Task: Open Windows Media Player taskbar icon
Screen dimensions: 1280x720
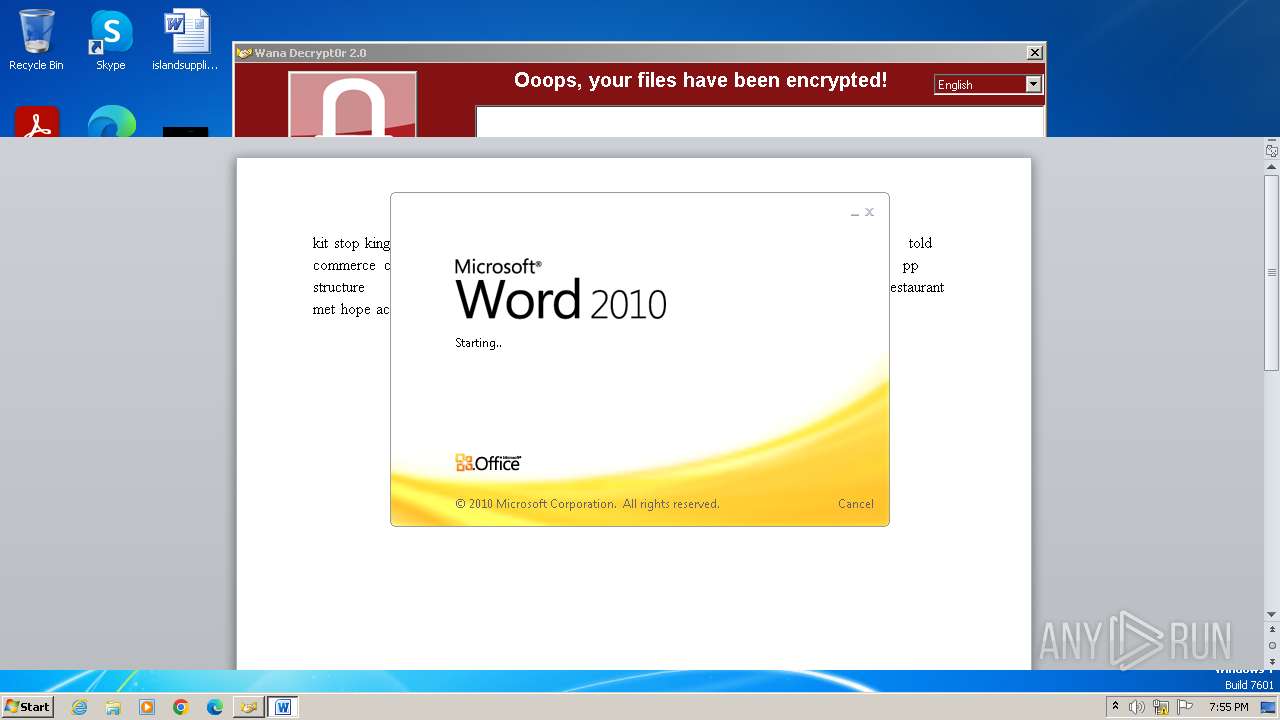Action: tap(147, 707)
